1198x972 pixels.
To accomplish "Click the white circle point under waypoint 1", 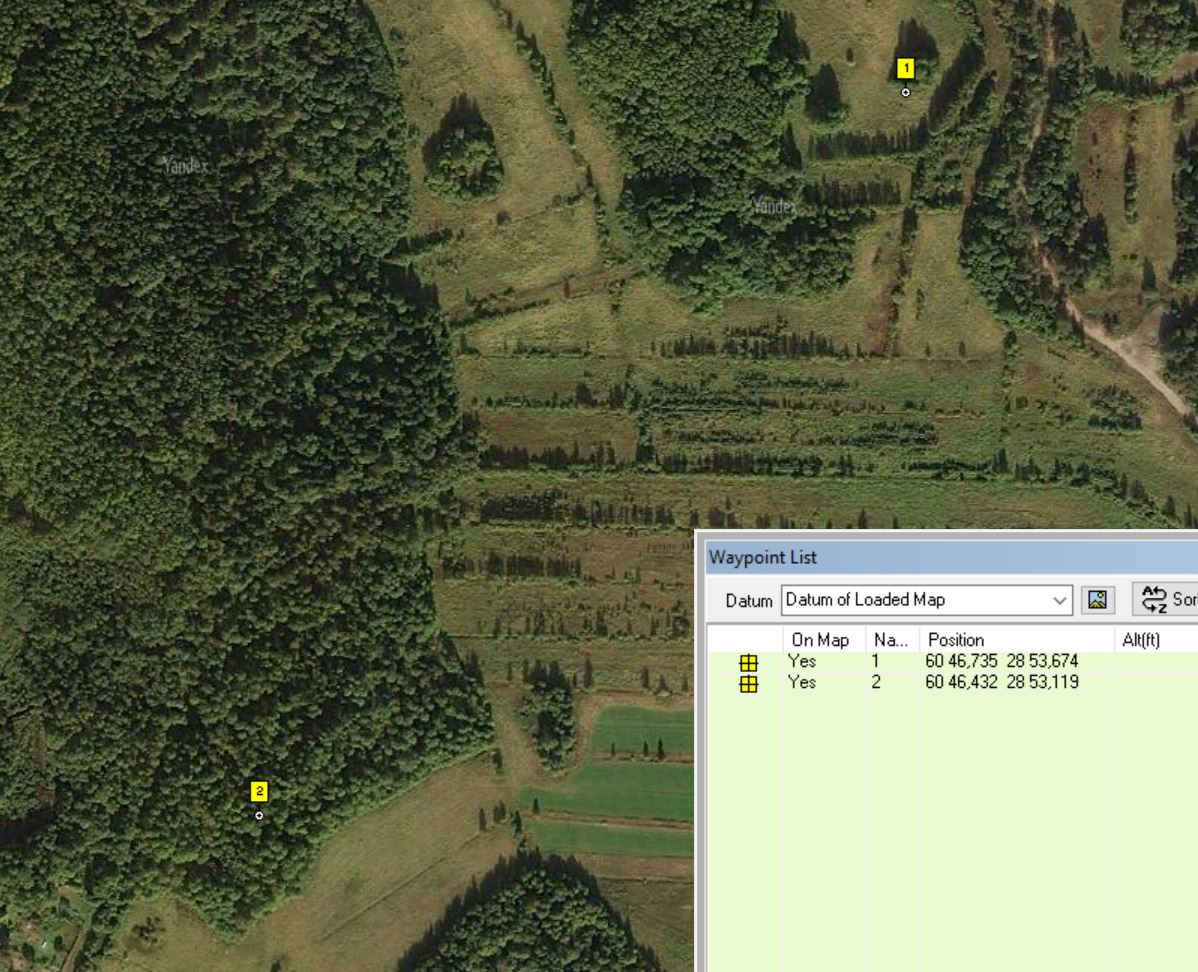I will (906, 93).
